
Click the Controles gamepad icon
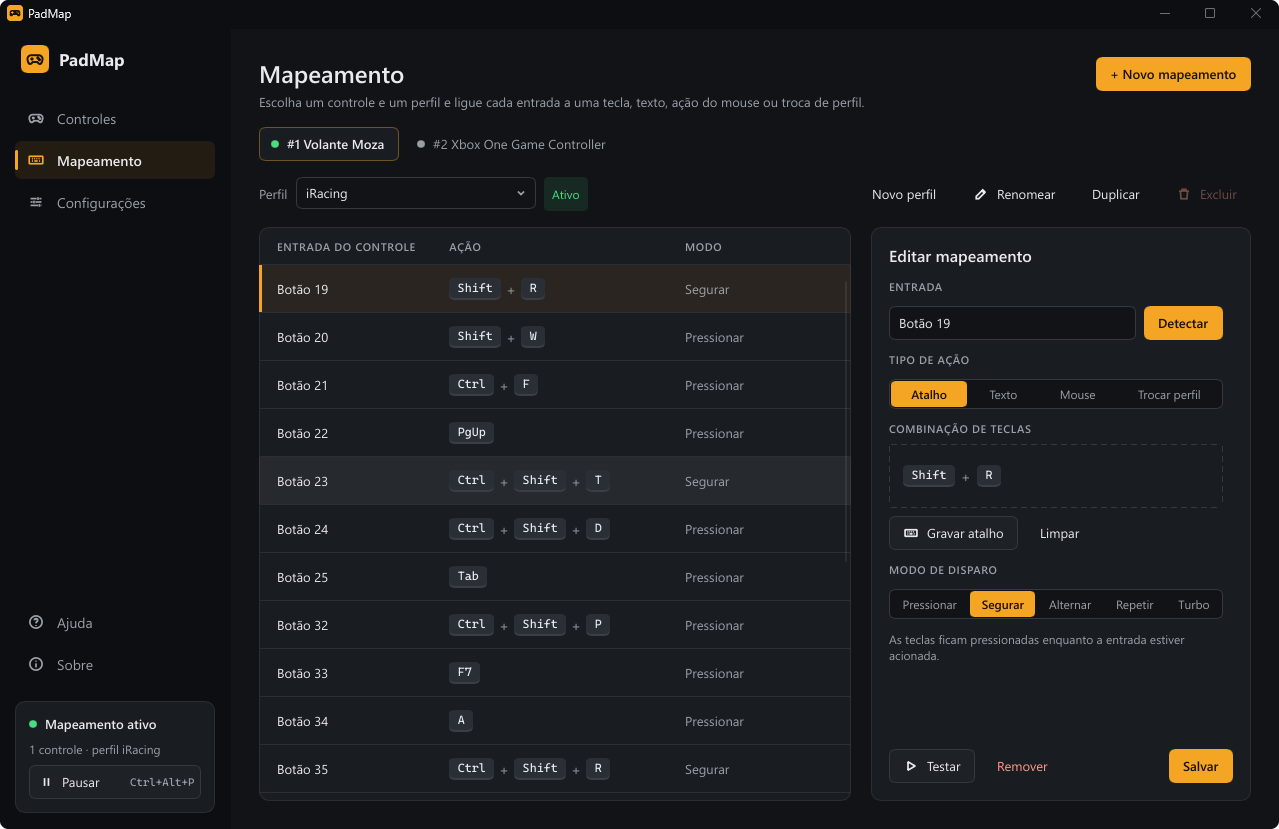point(36,119)
